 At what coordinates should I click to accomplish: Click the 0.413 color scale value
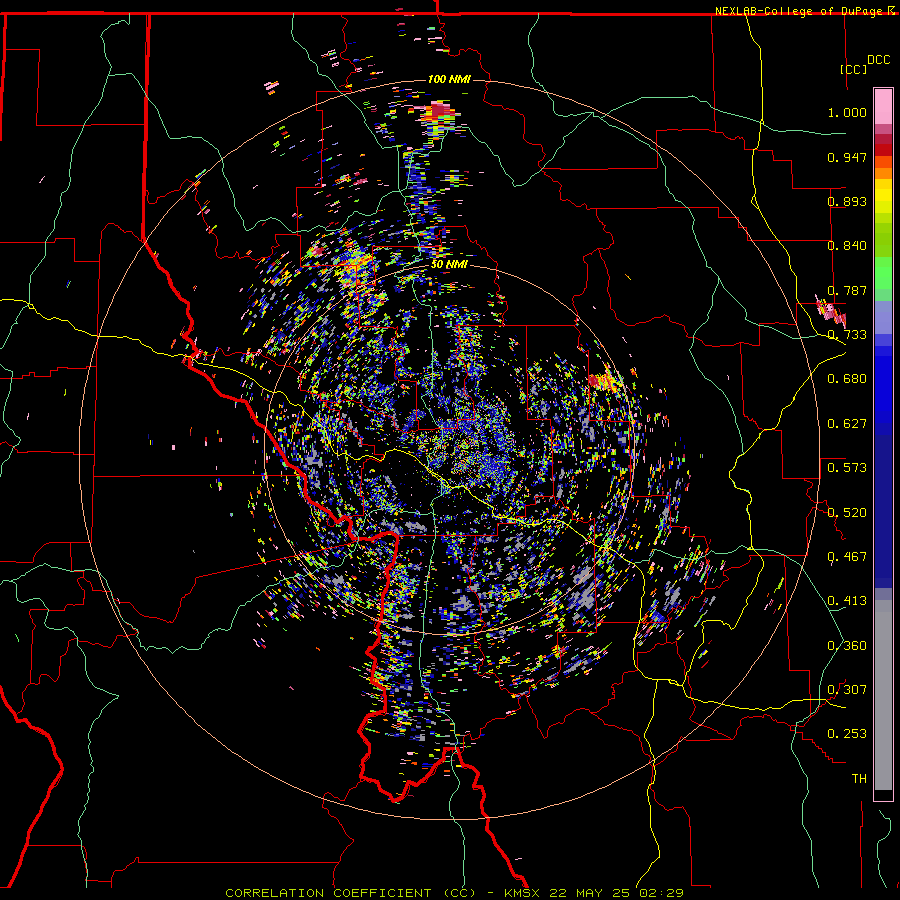tap(847, 601)
